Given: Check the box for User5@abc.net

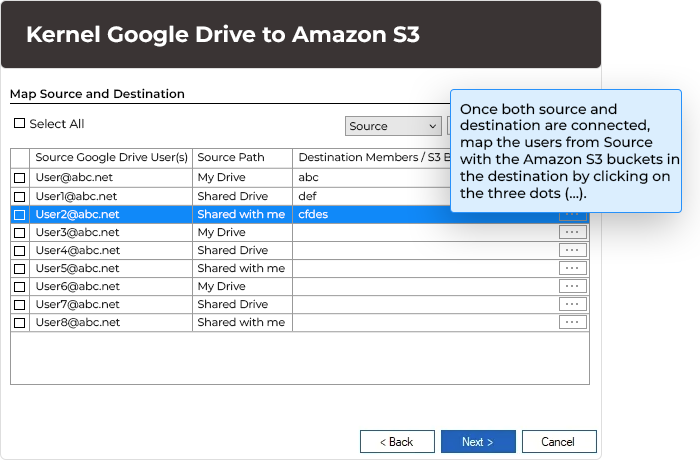Looking at the screenshot, I should (x=20, y=269).
